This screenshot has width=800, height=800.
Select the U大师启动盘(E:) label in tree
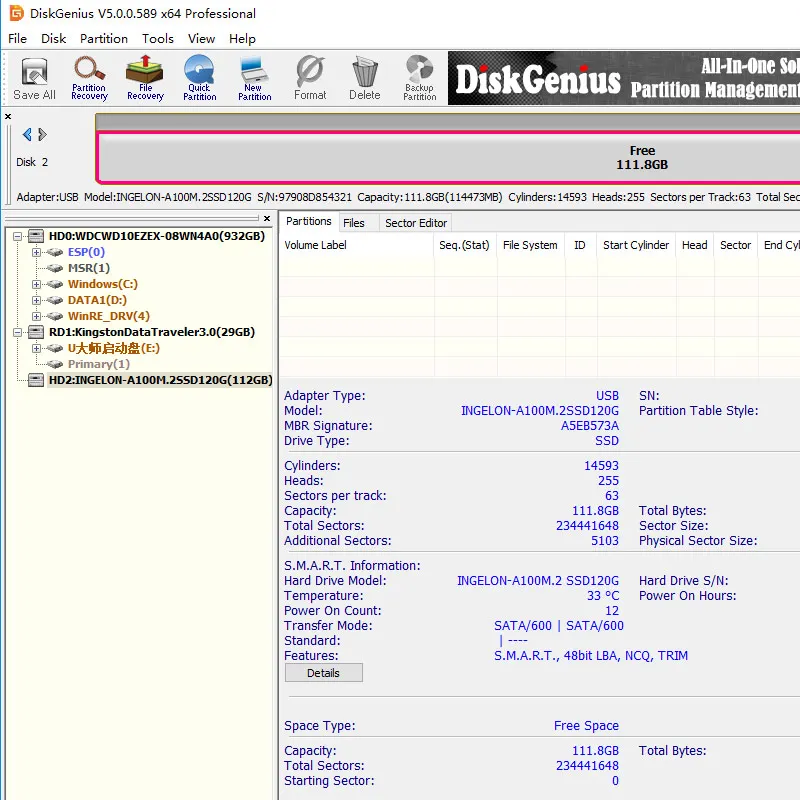coord(114,348)
